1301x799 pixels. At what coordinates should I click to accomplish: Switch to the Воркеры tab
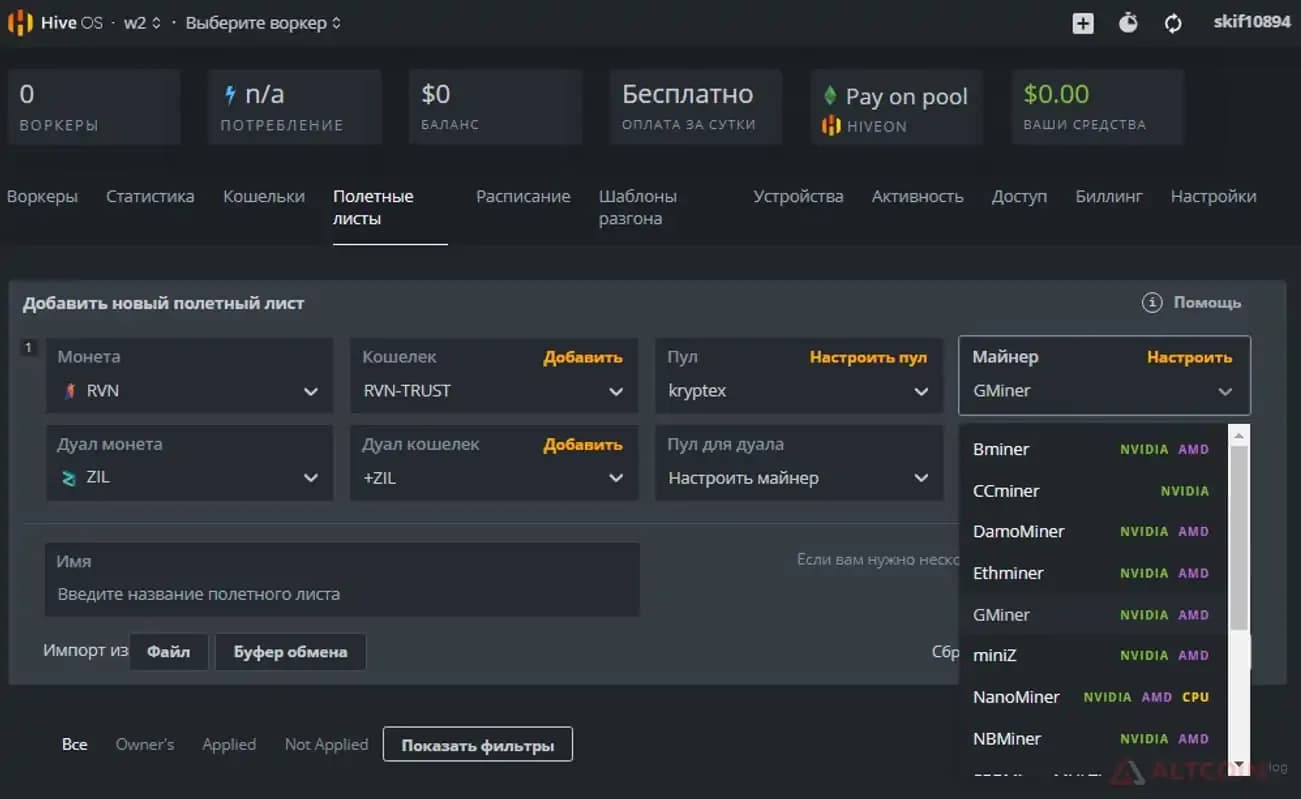click(x=42, y=196)
